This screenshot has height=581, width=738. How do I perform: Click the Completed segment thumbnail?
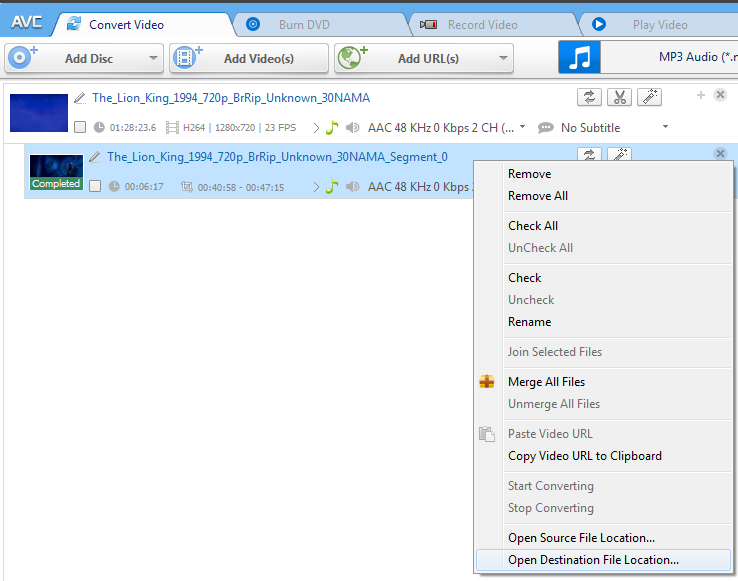(56, 172)
